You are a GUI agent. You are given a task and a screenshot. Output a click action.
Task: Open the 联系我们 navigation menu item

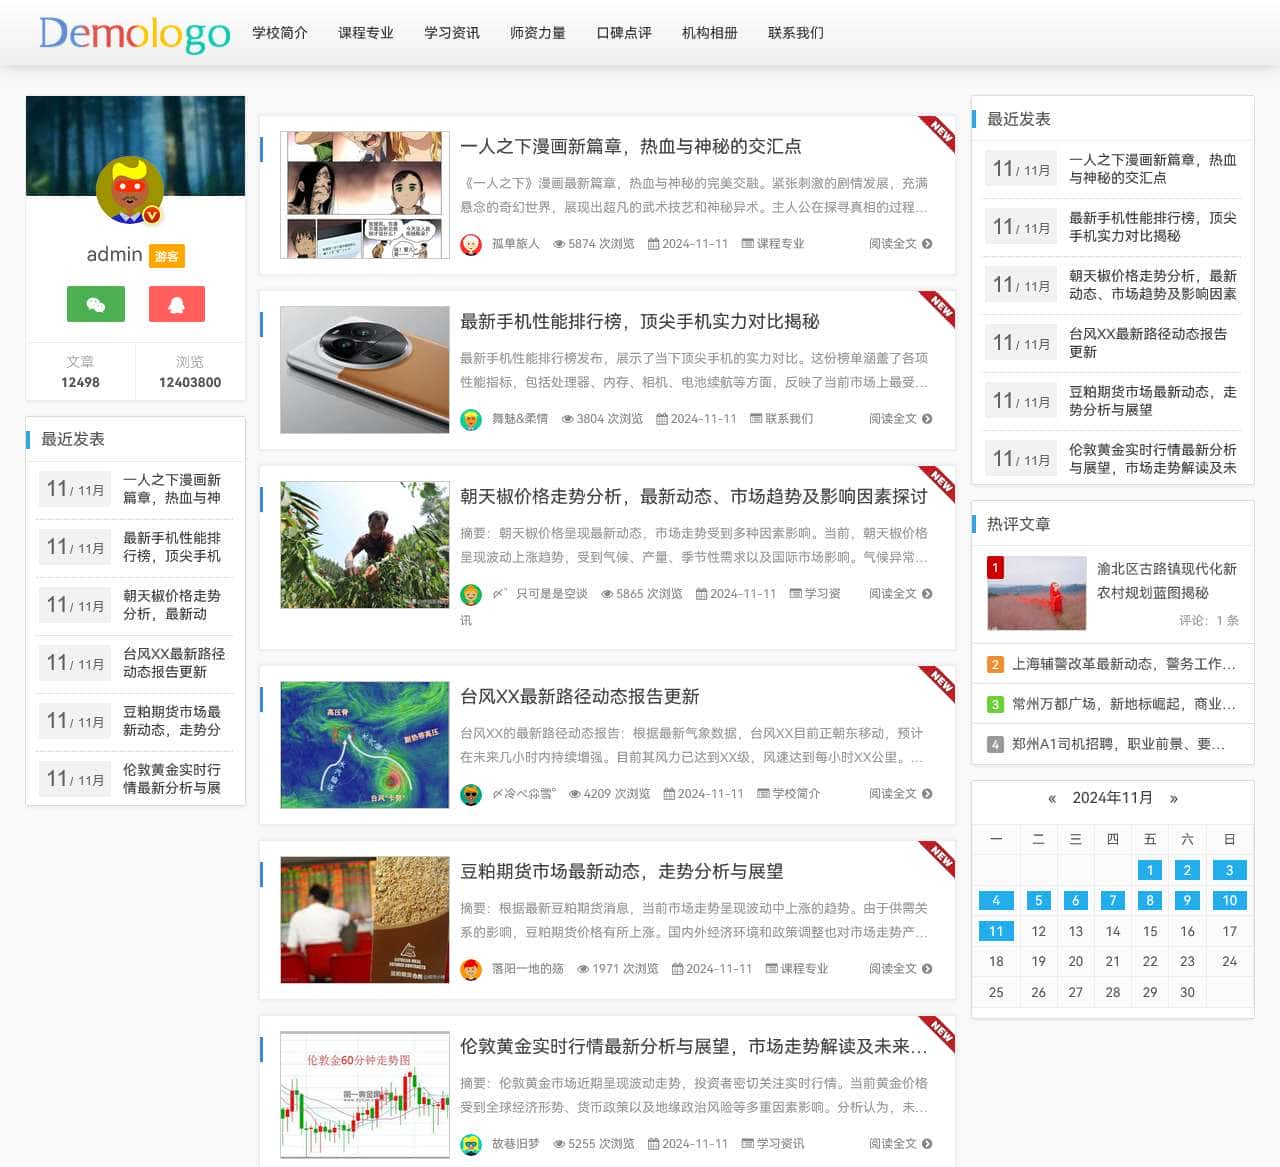click(x=796, y=33)
